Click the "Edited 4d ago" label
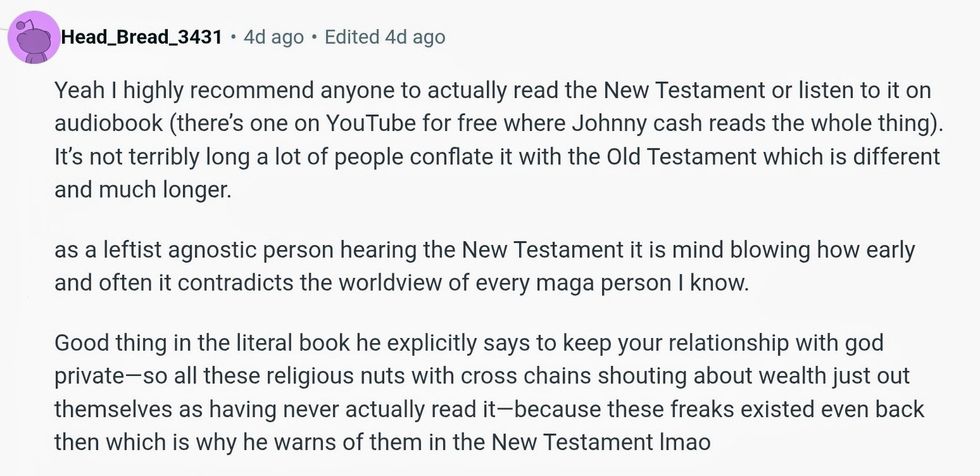 tap(385, 37)
